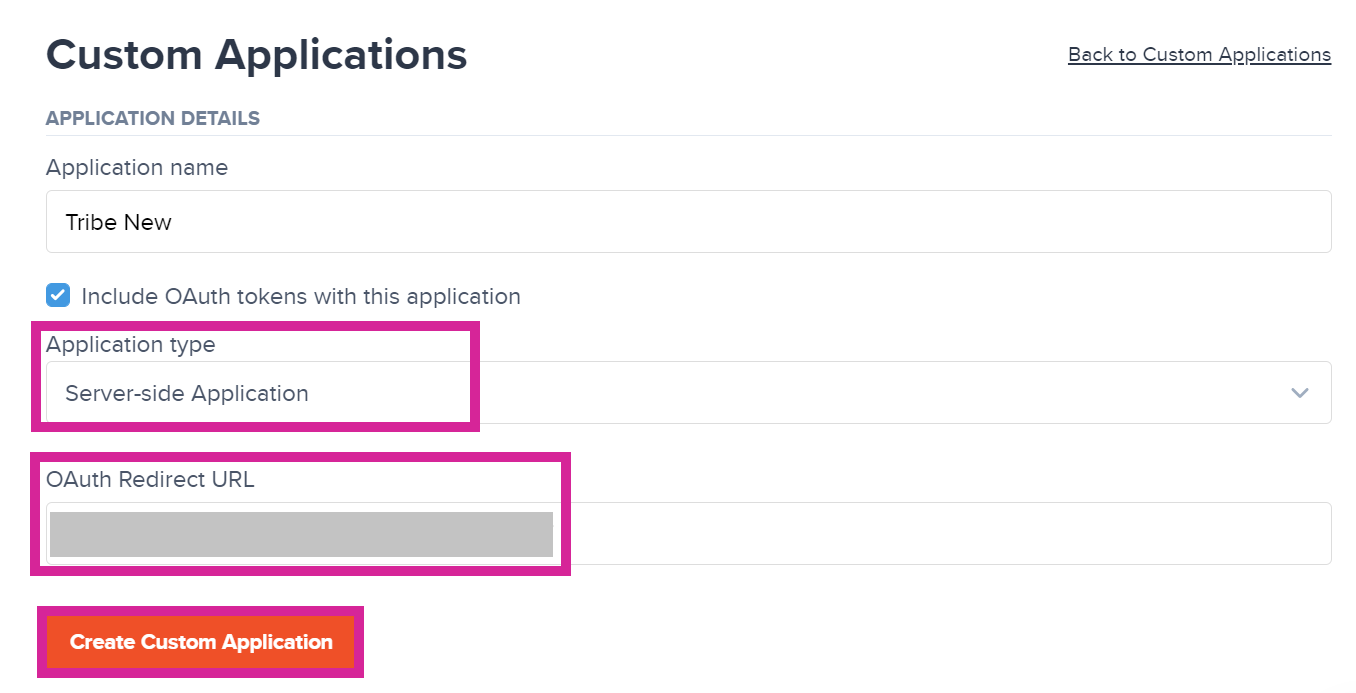Open the Application type dropdown

688,393
